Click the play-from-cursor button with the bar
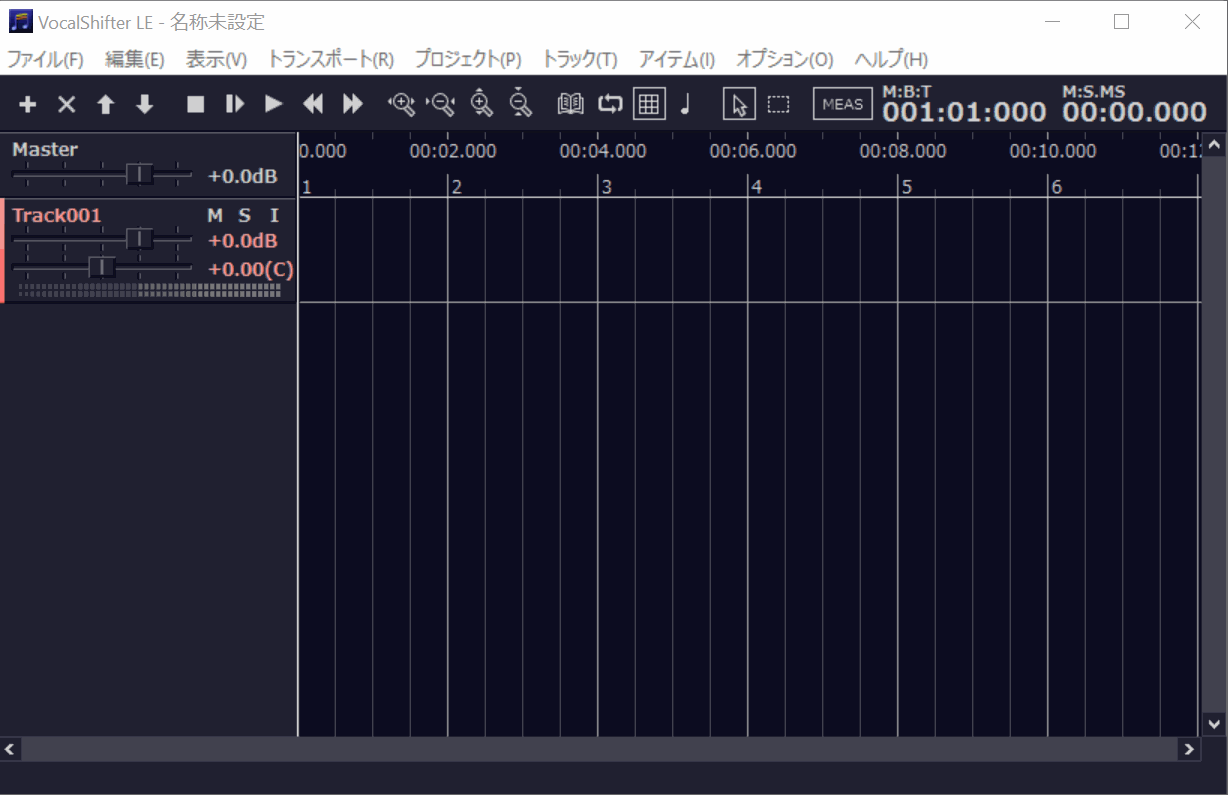The height and width of the screenshot is (795, 1228). (x=235, y=104)
